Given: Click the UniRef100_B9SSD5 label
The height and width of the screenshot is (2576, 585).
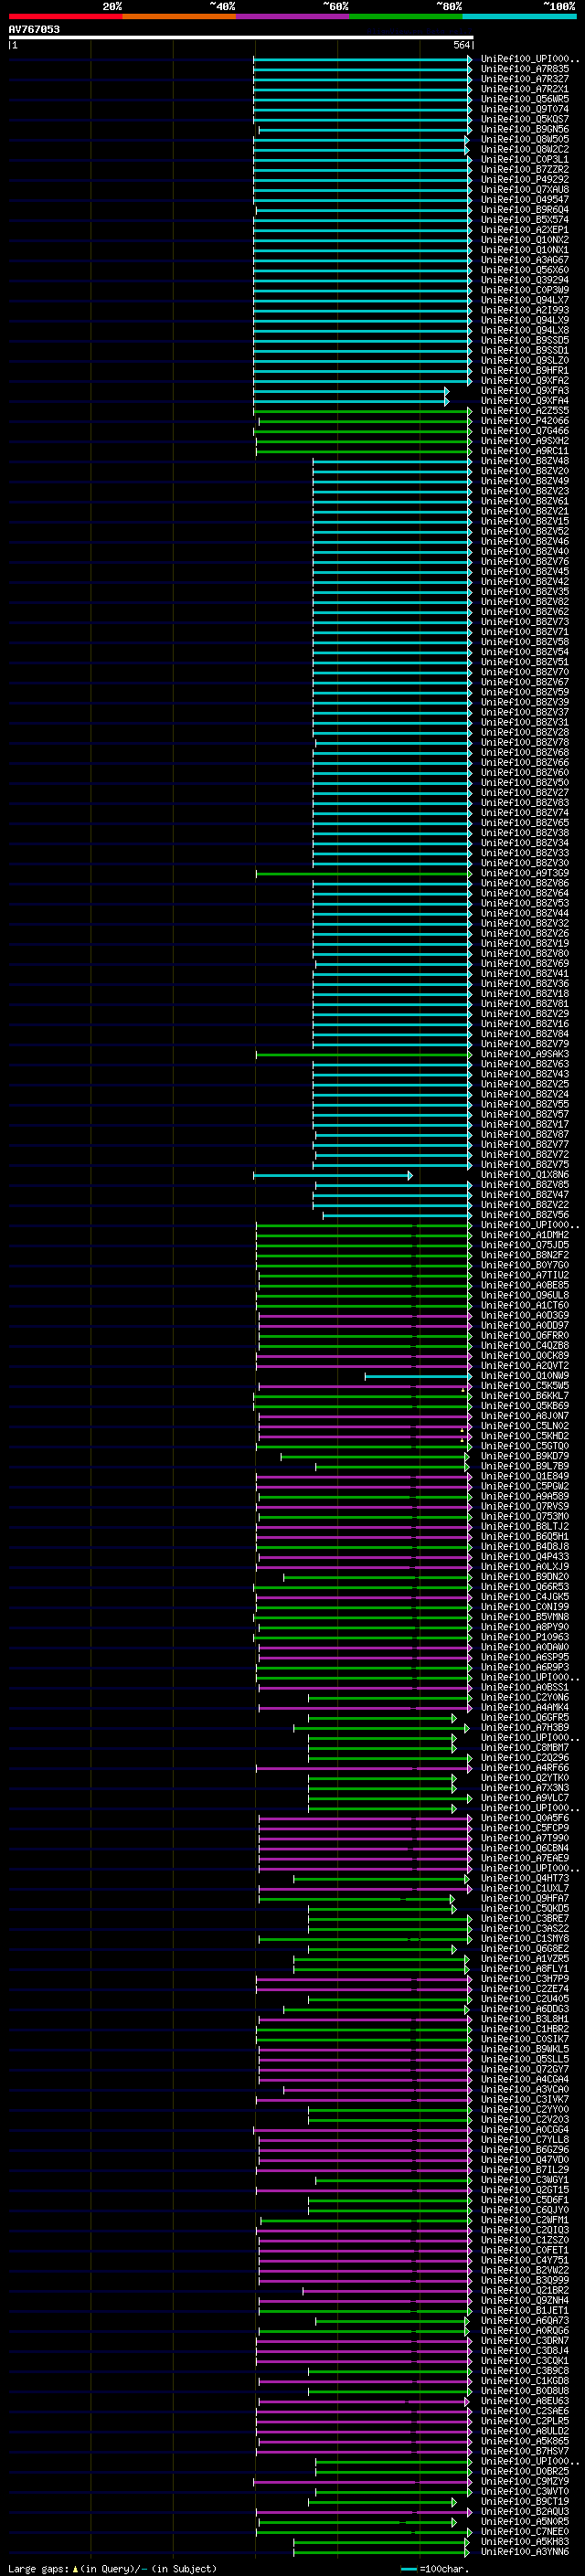Looking at the screenshot, I should point(524,340).
